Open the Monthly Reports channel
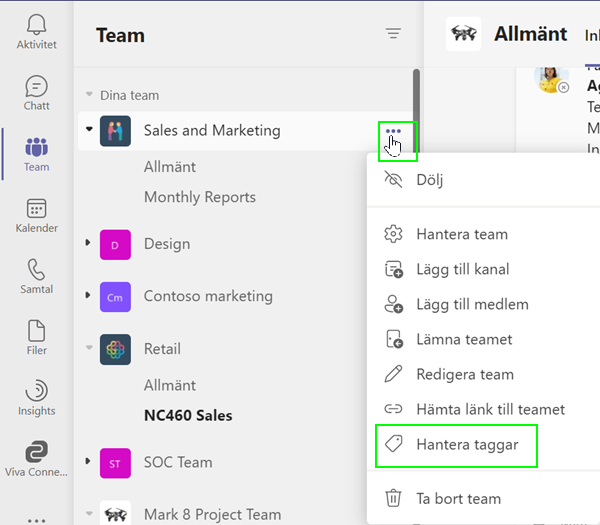 [200, 197]
